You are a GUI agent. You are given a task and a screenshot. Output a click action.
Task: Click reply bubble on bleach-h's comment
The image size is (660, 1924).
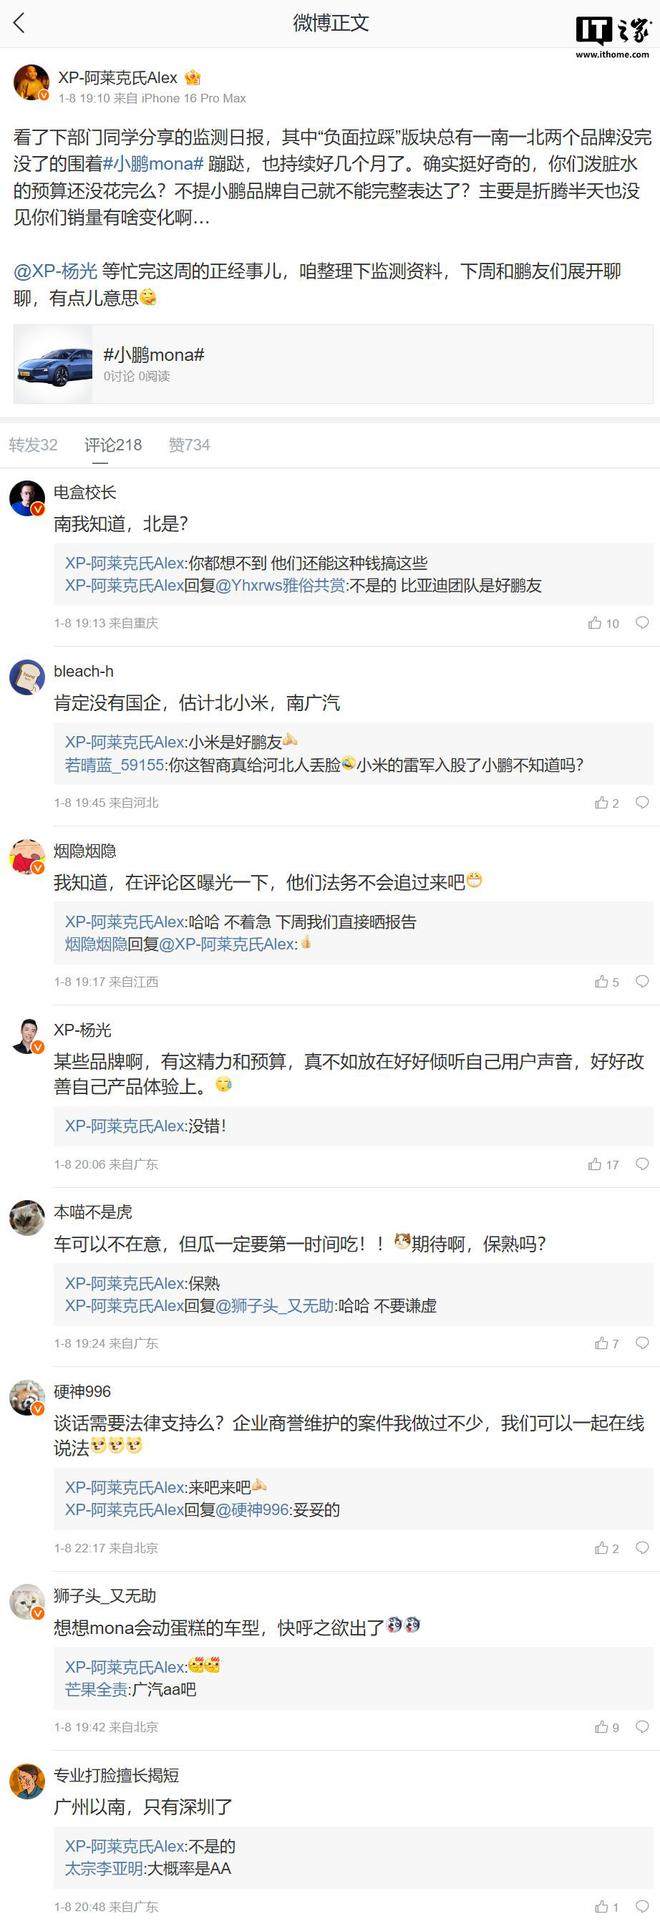tap(642, 802)
